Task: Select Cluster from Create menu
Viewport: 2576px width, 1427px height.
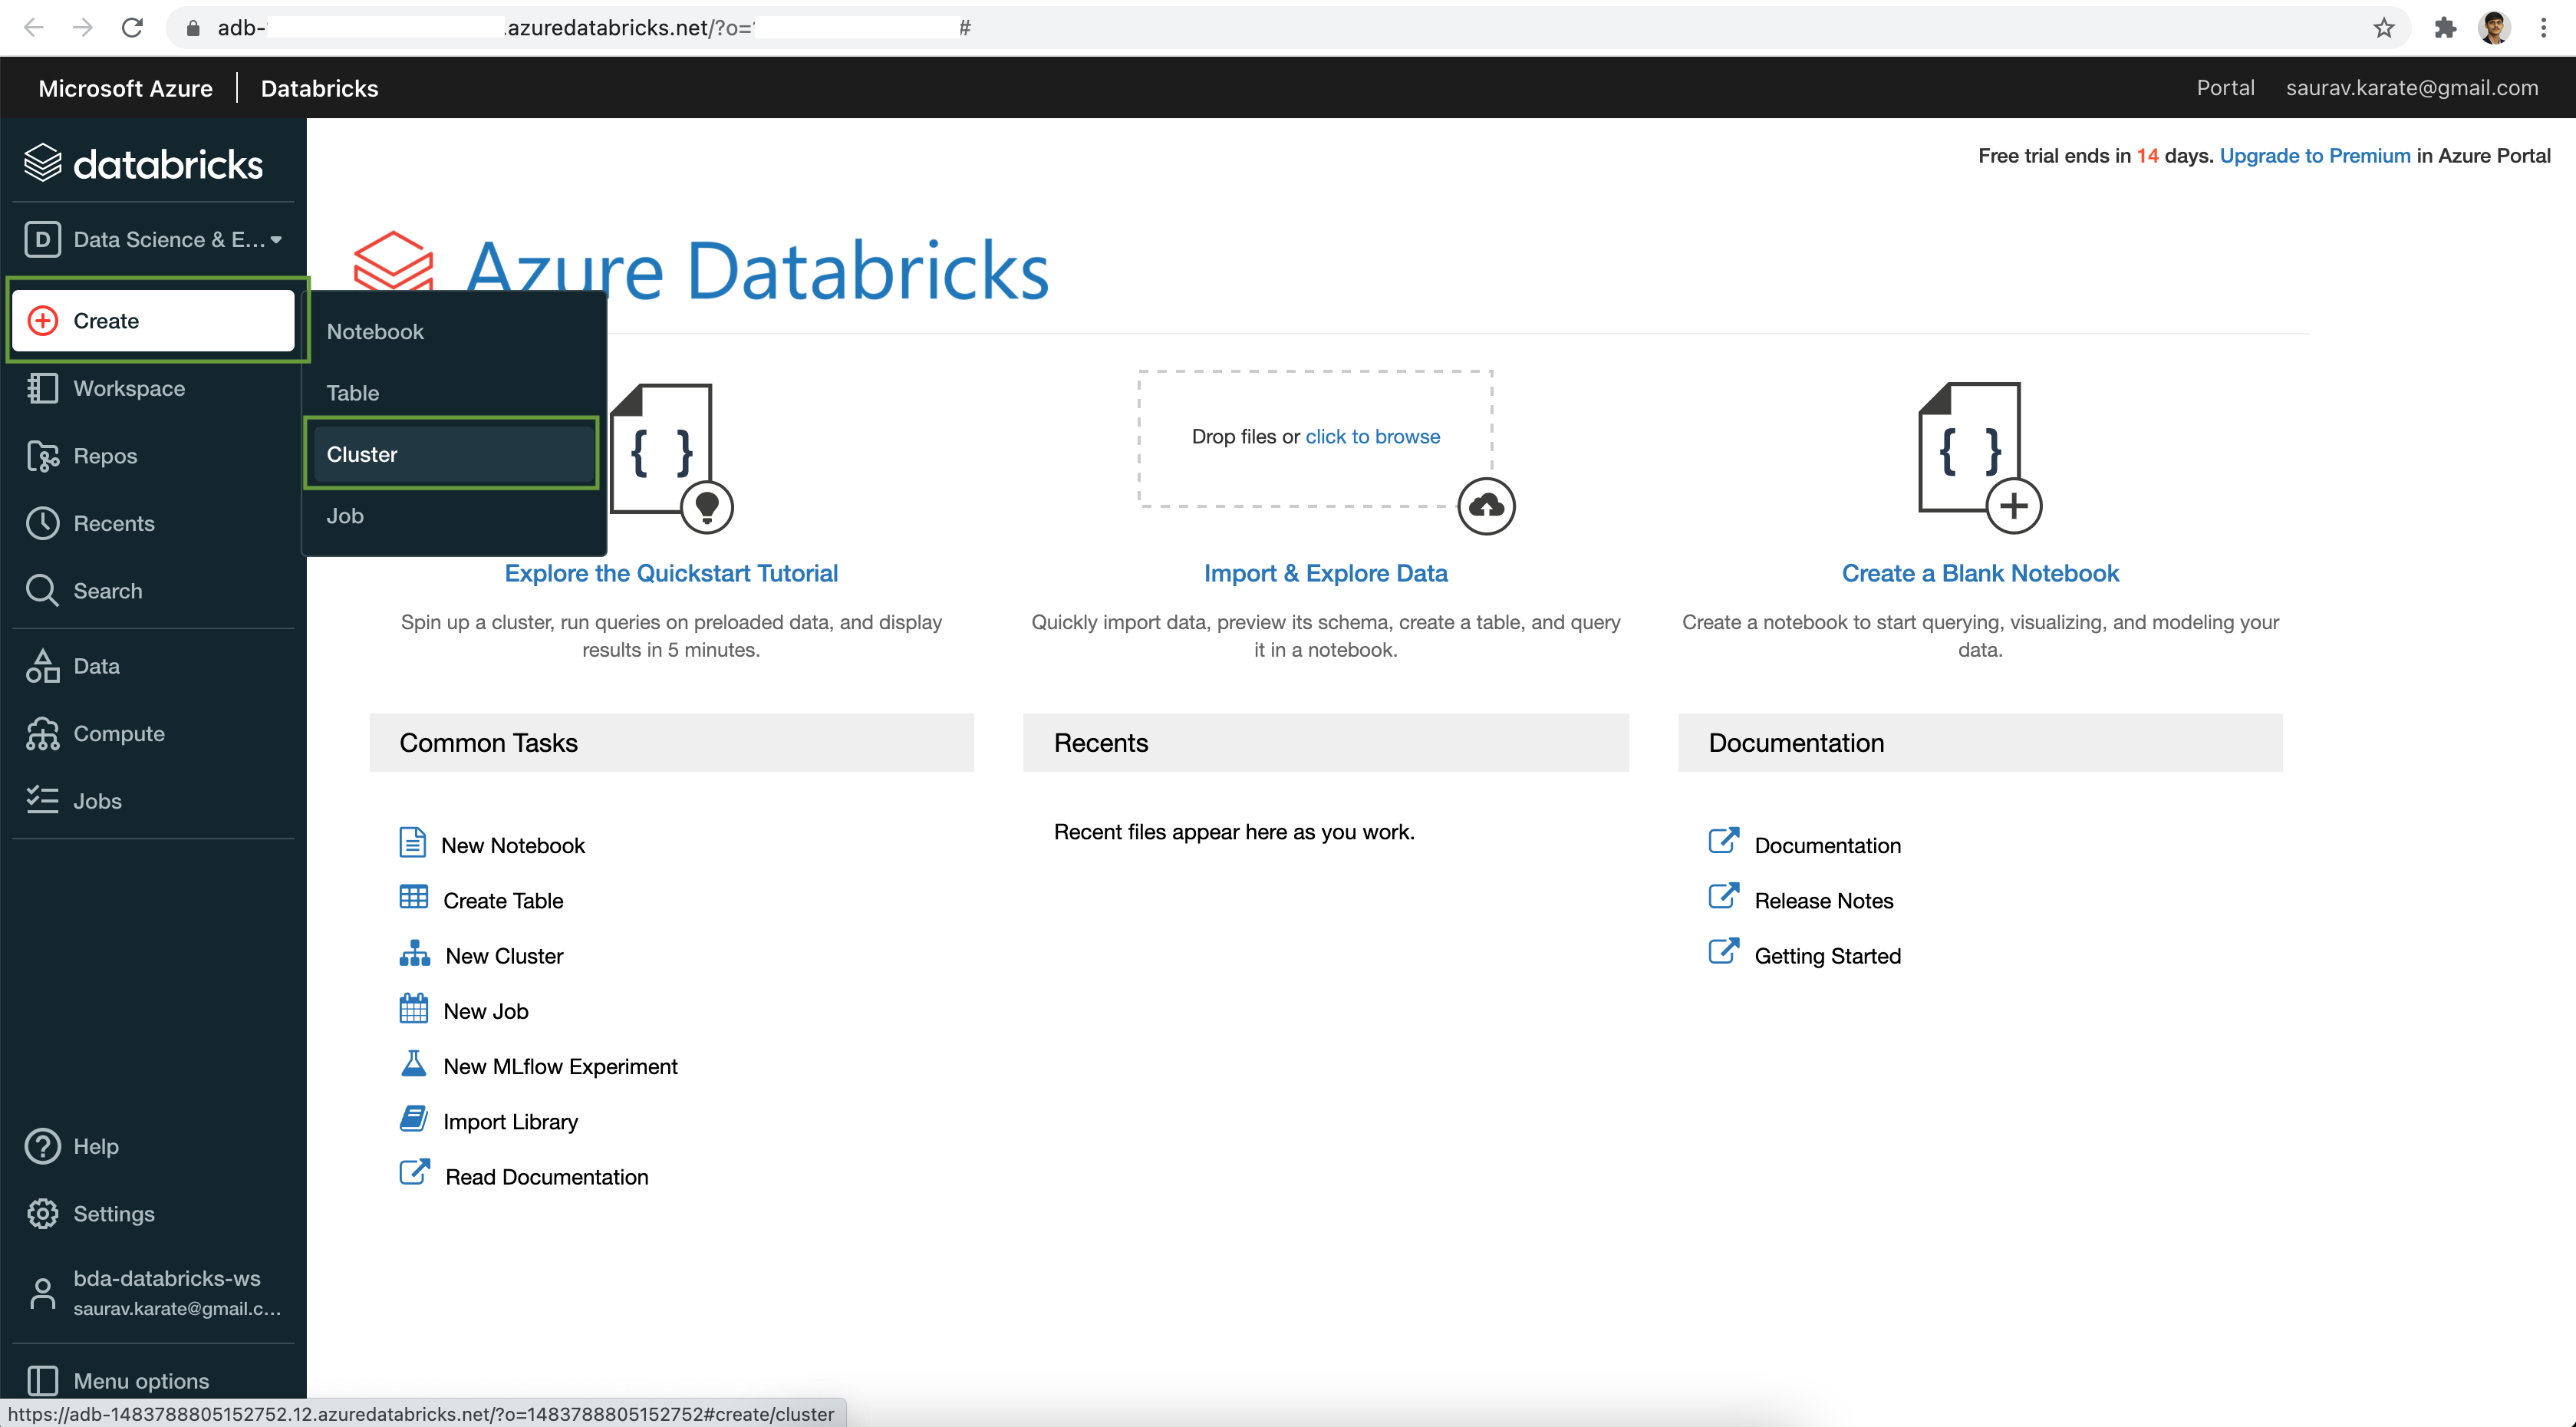Action: click(454, 454)
